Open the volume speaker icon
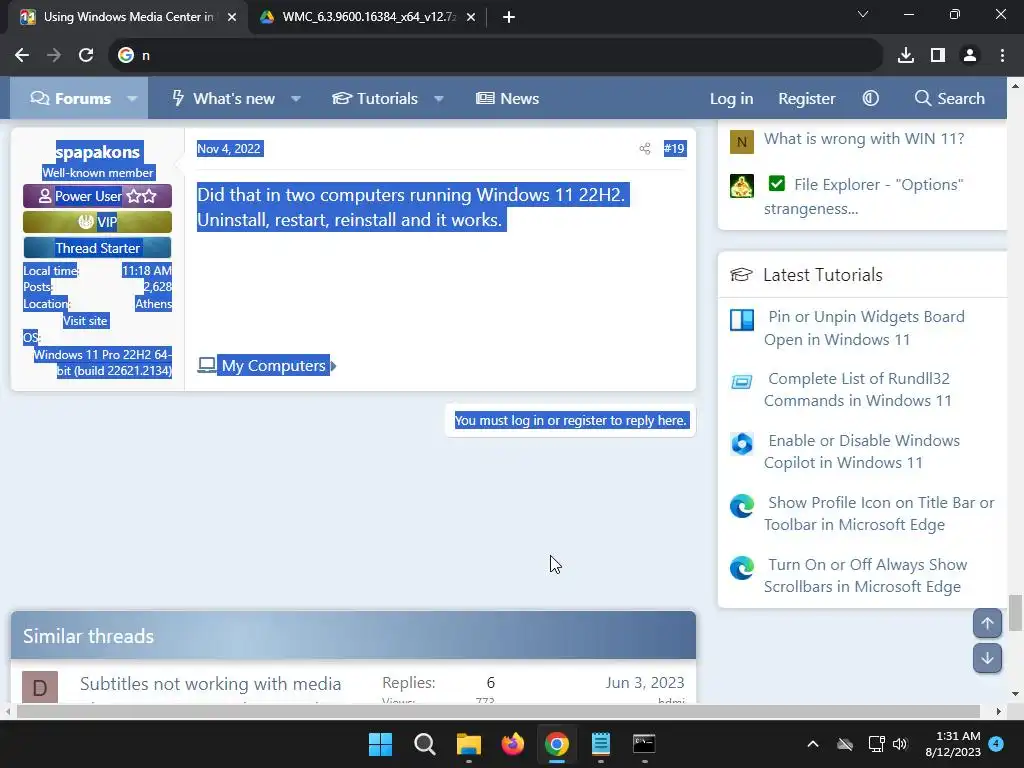Image resolution: width=1024 pixels, height=768 pixels. point(900,744)
